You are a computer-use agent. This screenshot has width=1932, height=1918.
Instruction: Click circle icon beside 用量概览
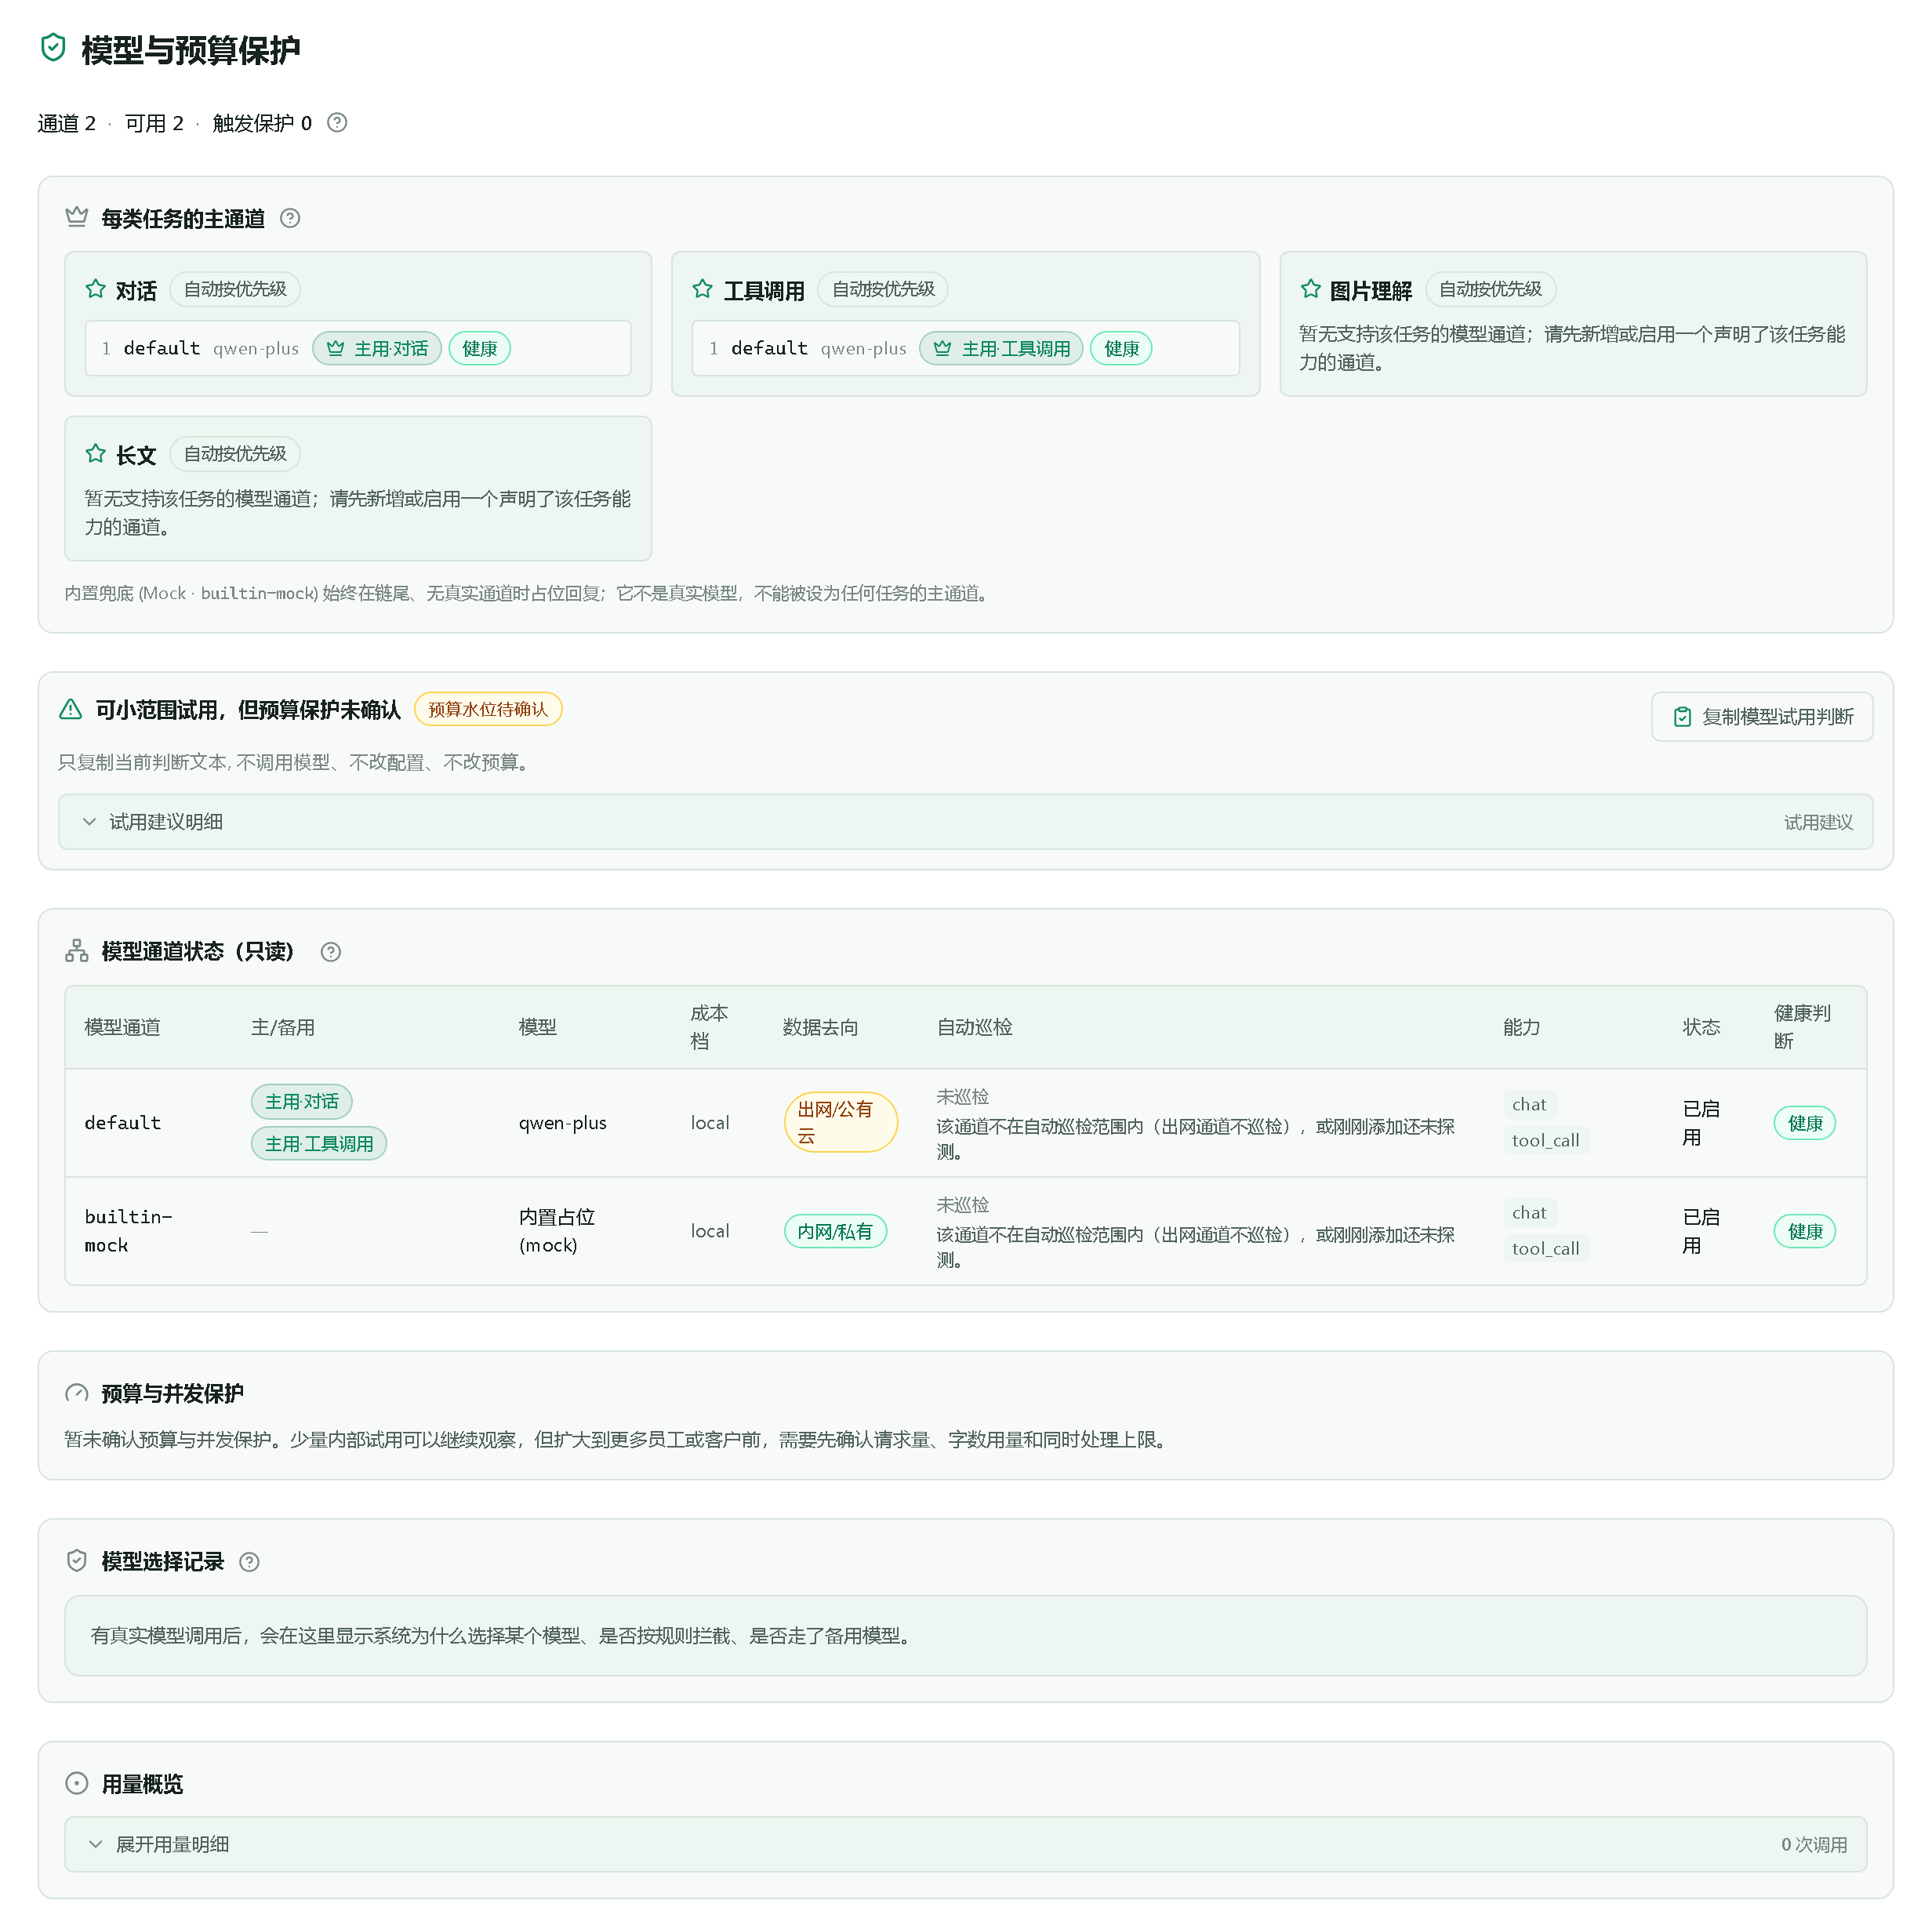[x=77, y=1783]
